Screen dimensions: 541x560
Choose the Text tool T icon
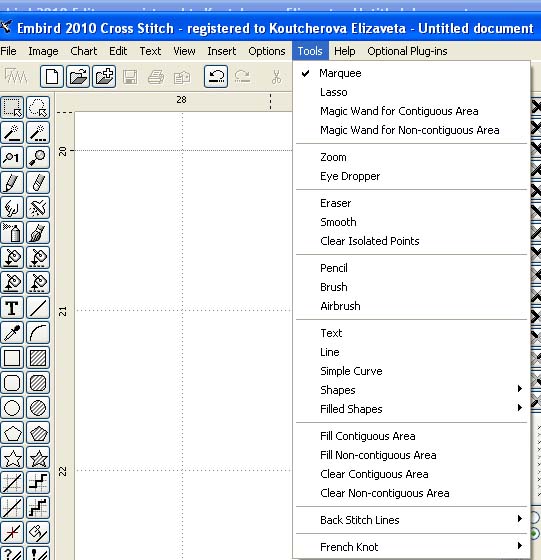point(12,308)
